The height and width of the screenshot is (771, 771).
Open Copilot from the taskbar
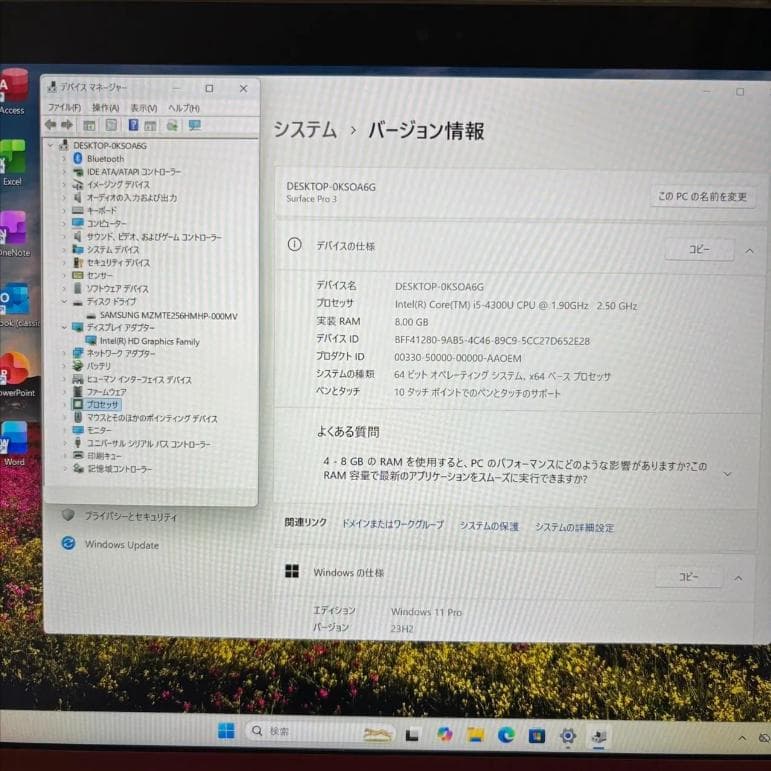click(x=445, y=735)
